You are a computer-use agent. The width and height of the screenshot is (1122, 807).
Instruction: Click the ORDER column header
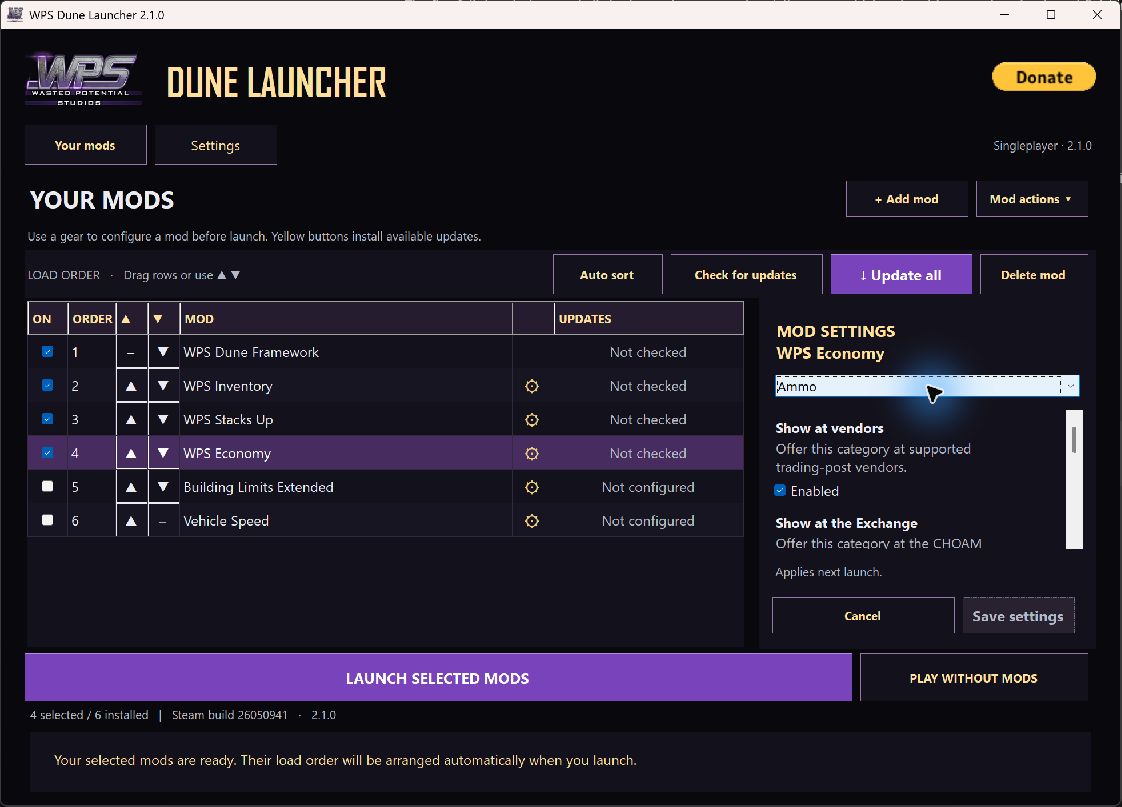click(x=92, y=319)
